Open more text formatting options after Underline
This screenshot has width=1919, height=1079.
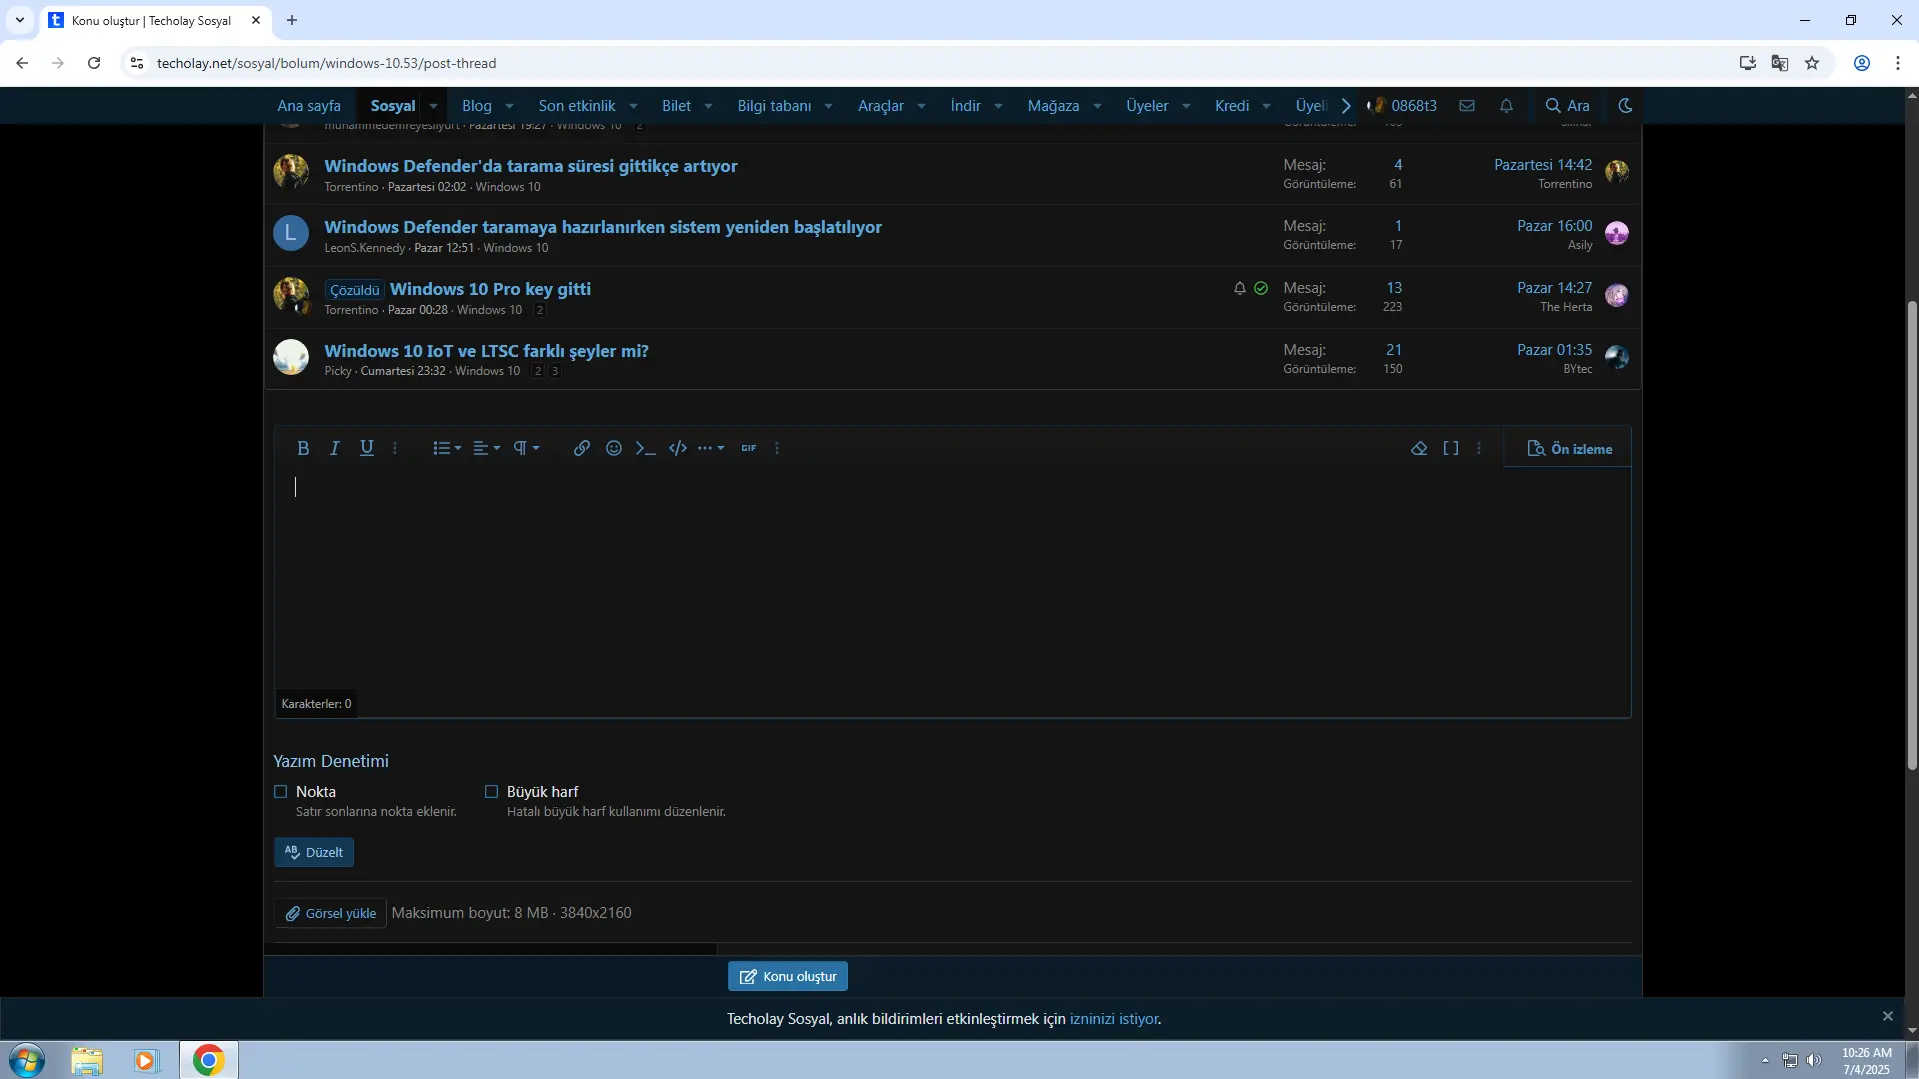pyautogui.click(x=395, y=448)
